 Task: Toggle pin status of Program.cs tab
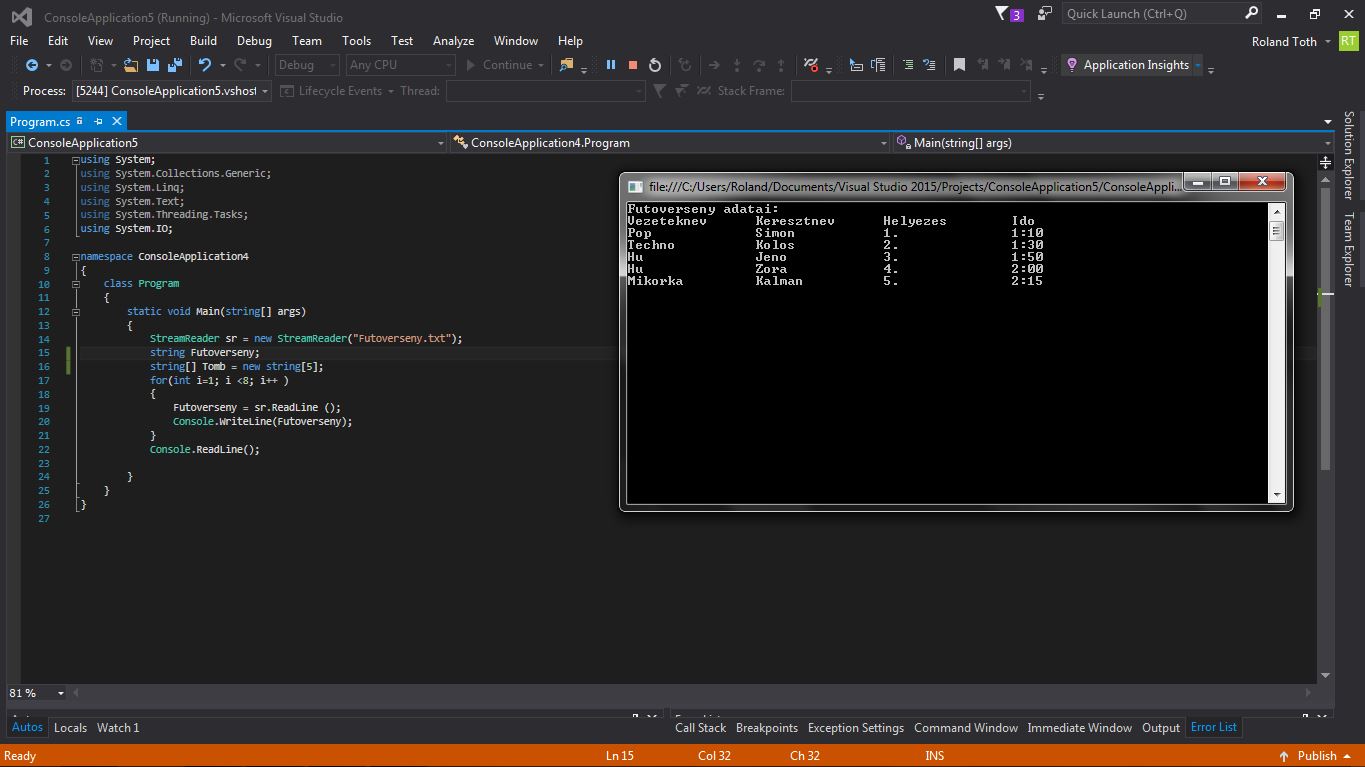click(x=99, y=121)
